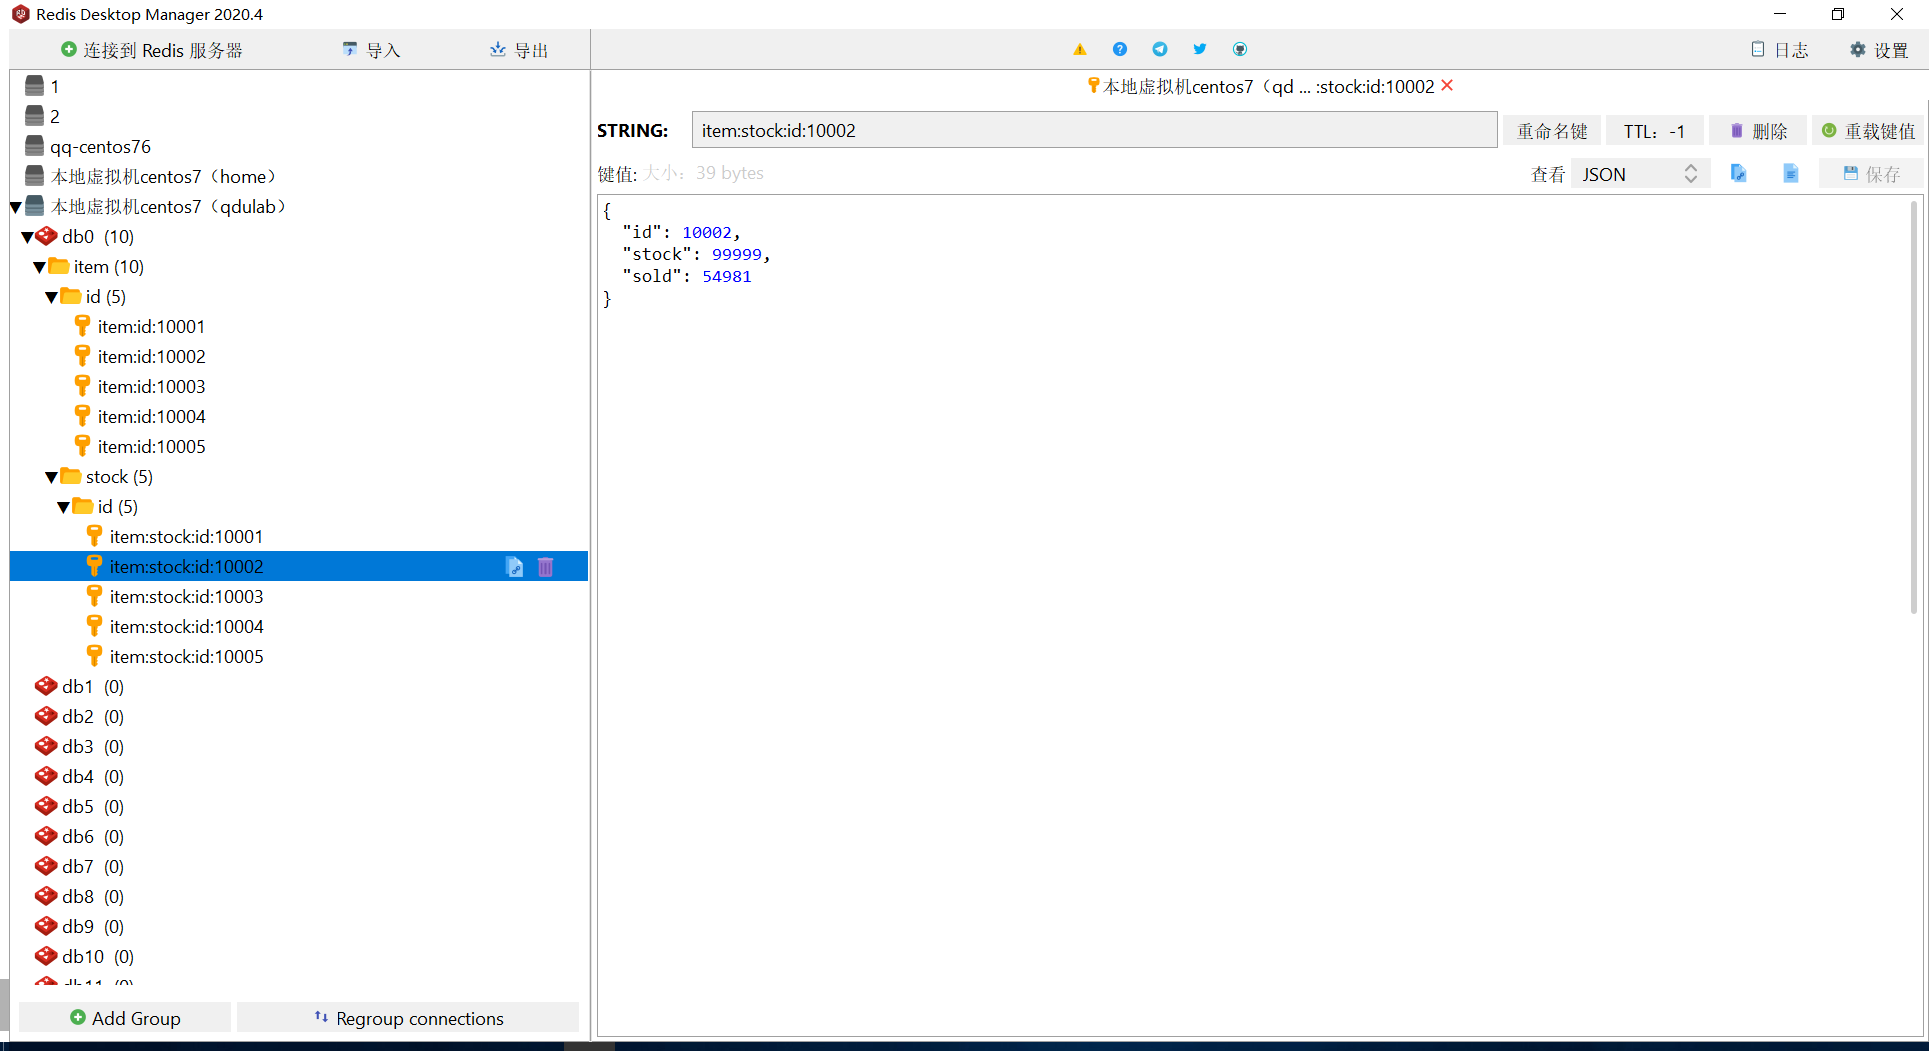The image size is (1929, 1051).
Task: Click the Regroup connections button
Action: pos(408,1018)
